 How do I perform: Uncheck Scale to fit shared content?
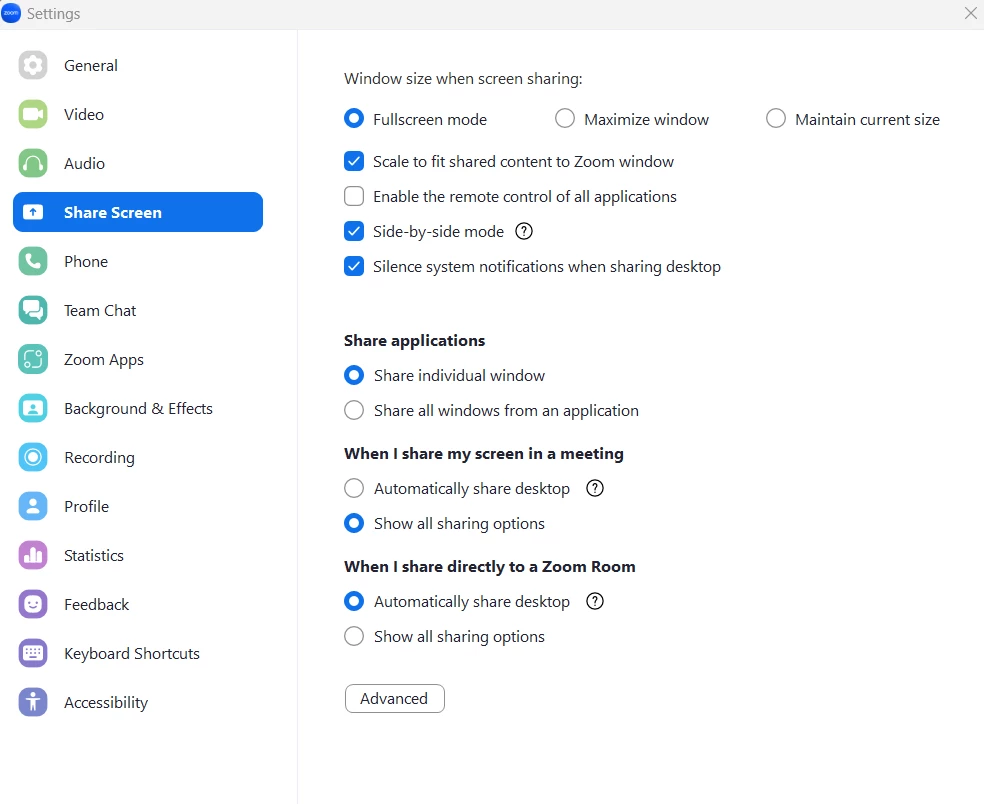(354, 161)
